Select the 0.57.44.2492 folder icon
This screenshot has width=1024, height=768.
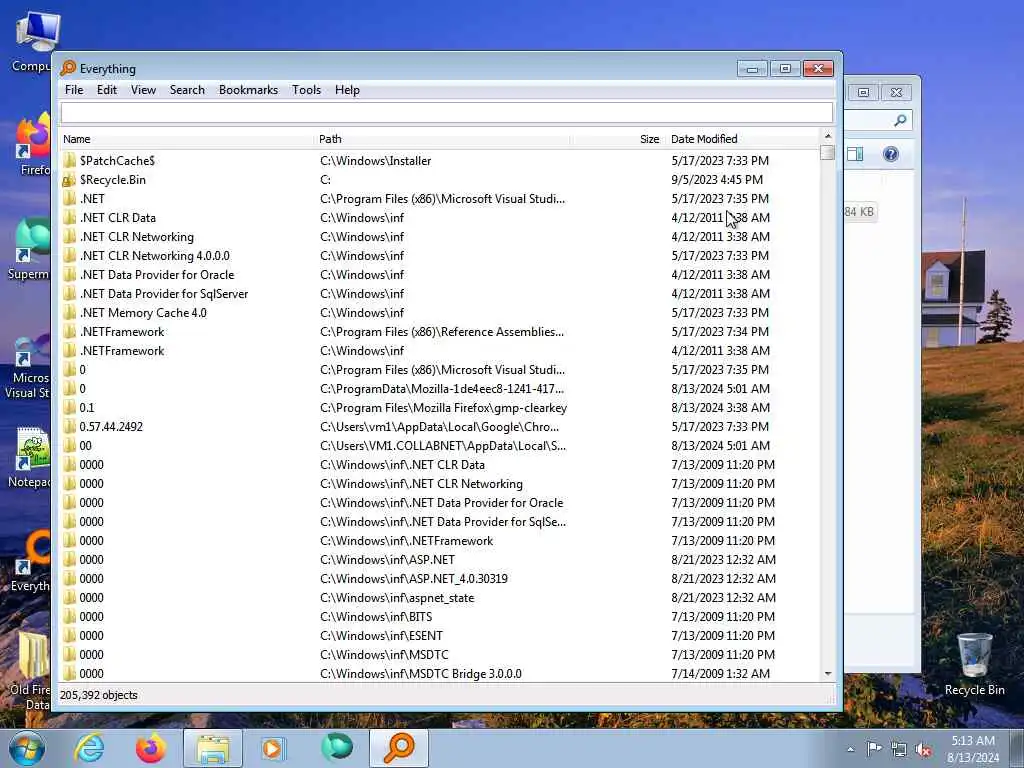click(x=69, y=426)
